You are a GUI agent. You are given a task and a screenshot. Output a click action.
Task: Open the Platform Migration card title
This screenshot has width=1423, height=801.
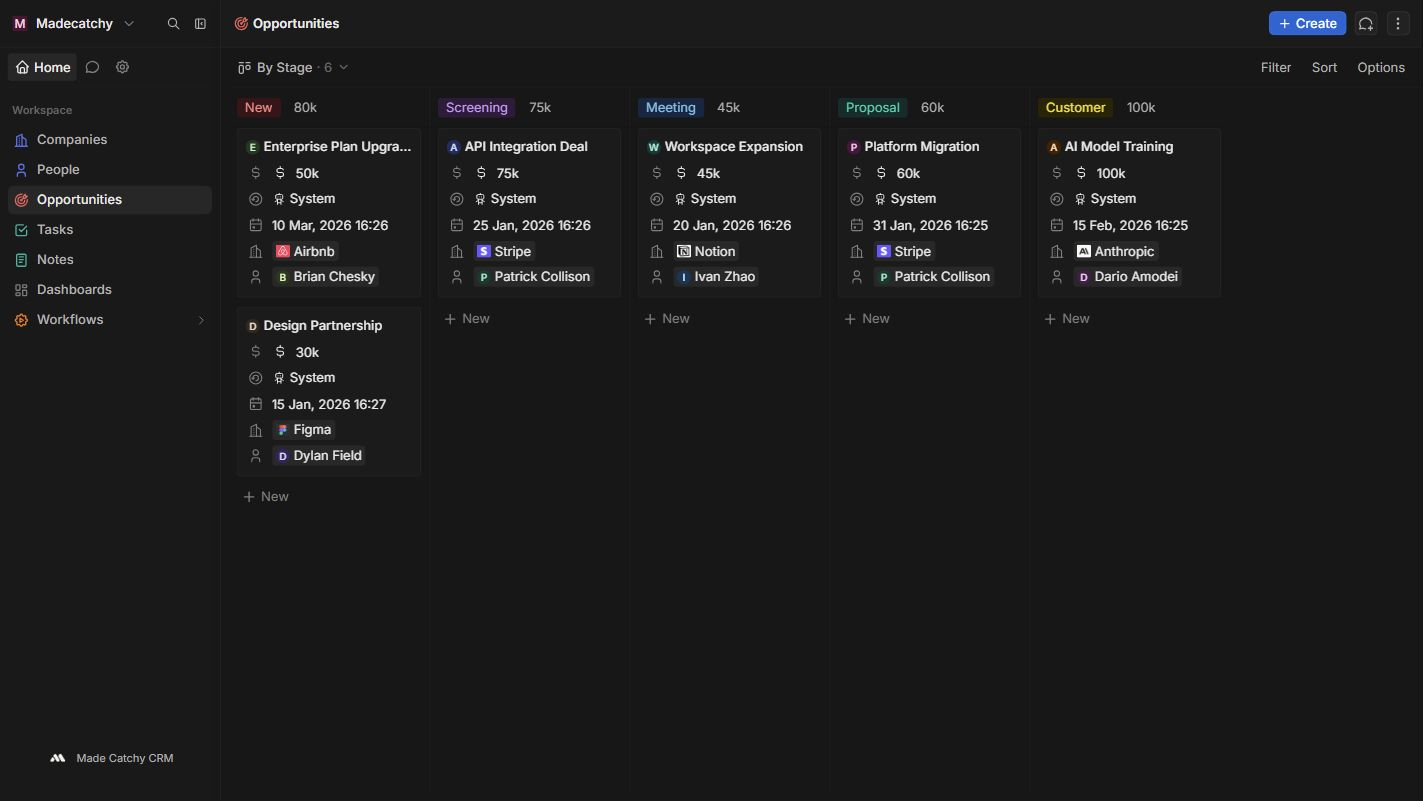point(922,146)
